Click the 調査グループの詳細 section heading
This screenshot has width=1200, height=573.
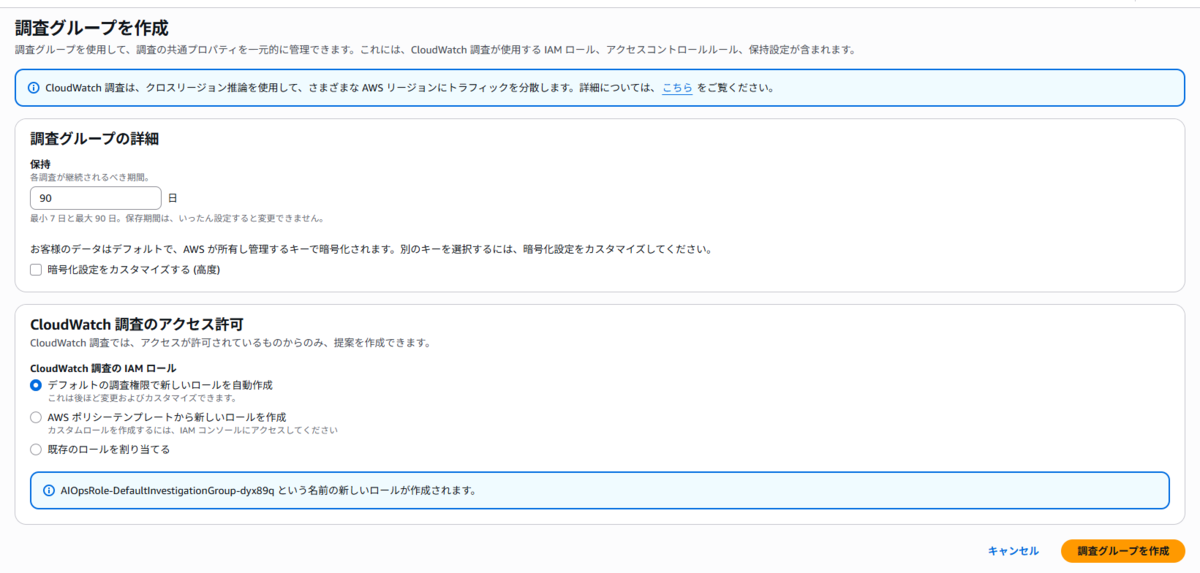tap(95, 139)
